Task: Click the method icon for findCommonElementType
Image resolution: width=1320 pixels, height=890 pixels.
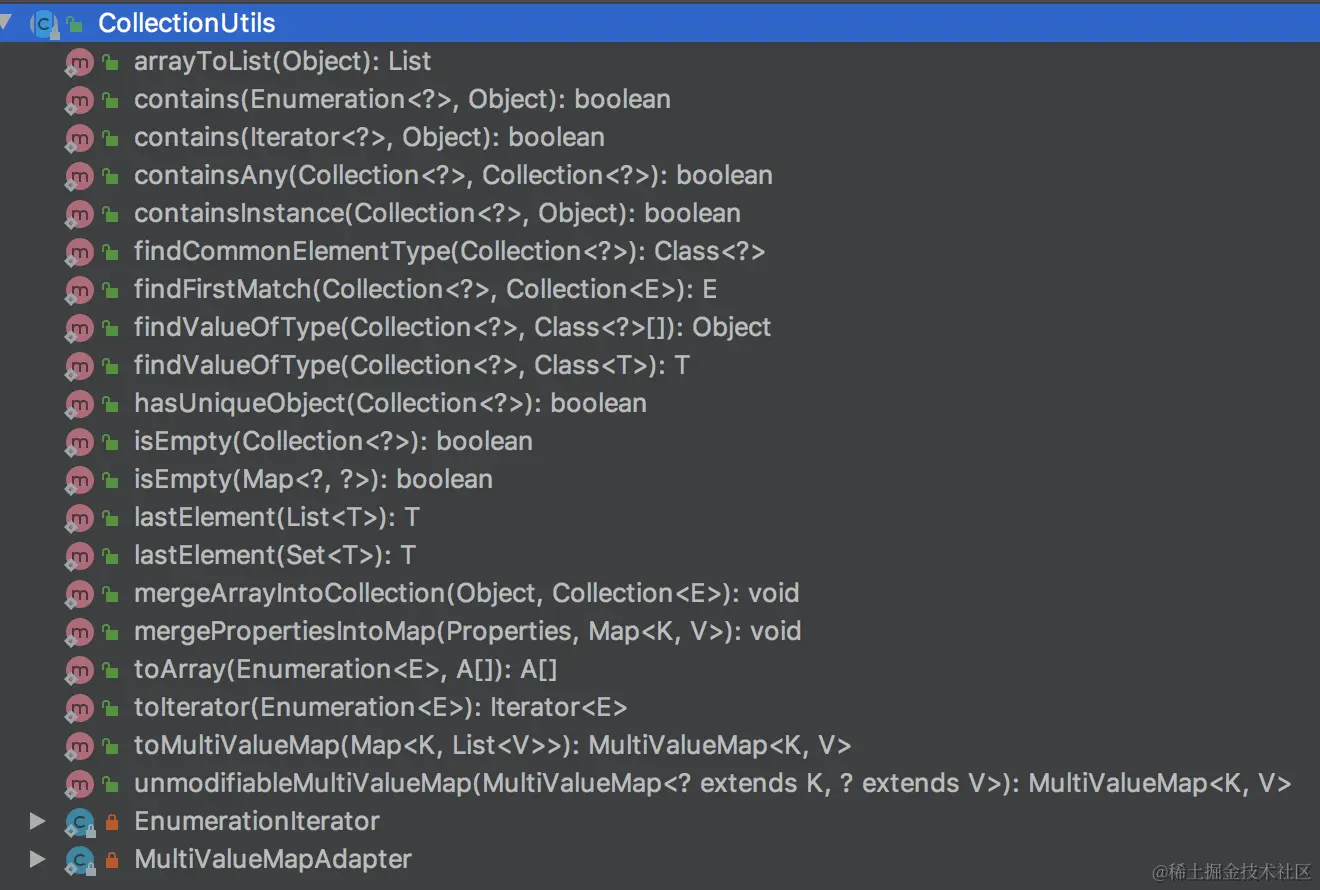Action: [x=79, y=252]
